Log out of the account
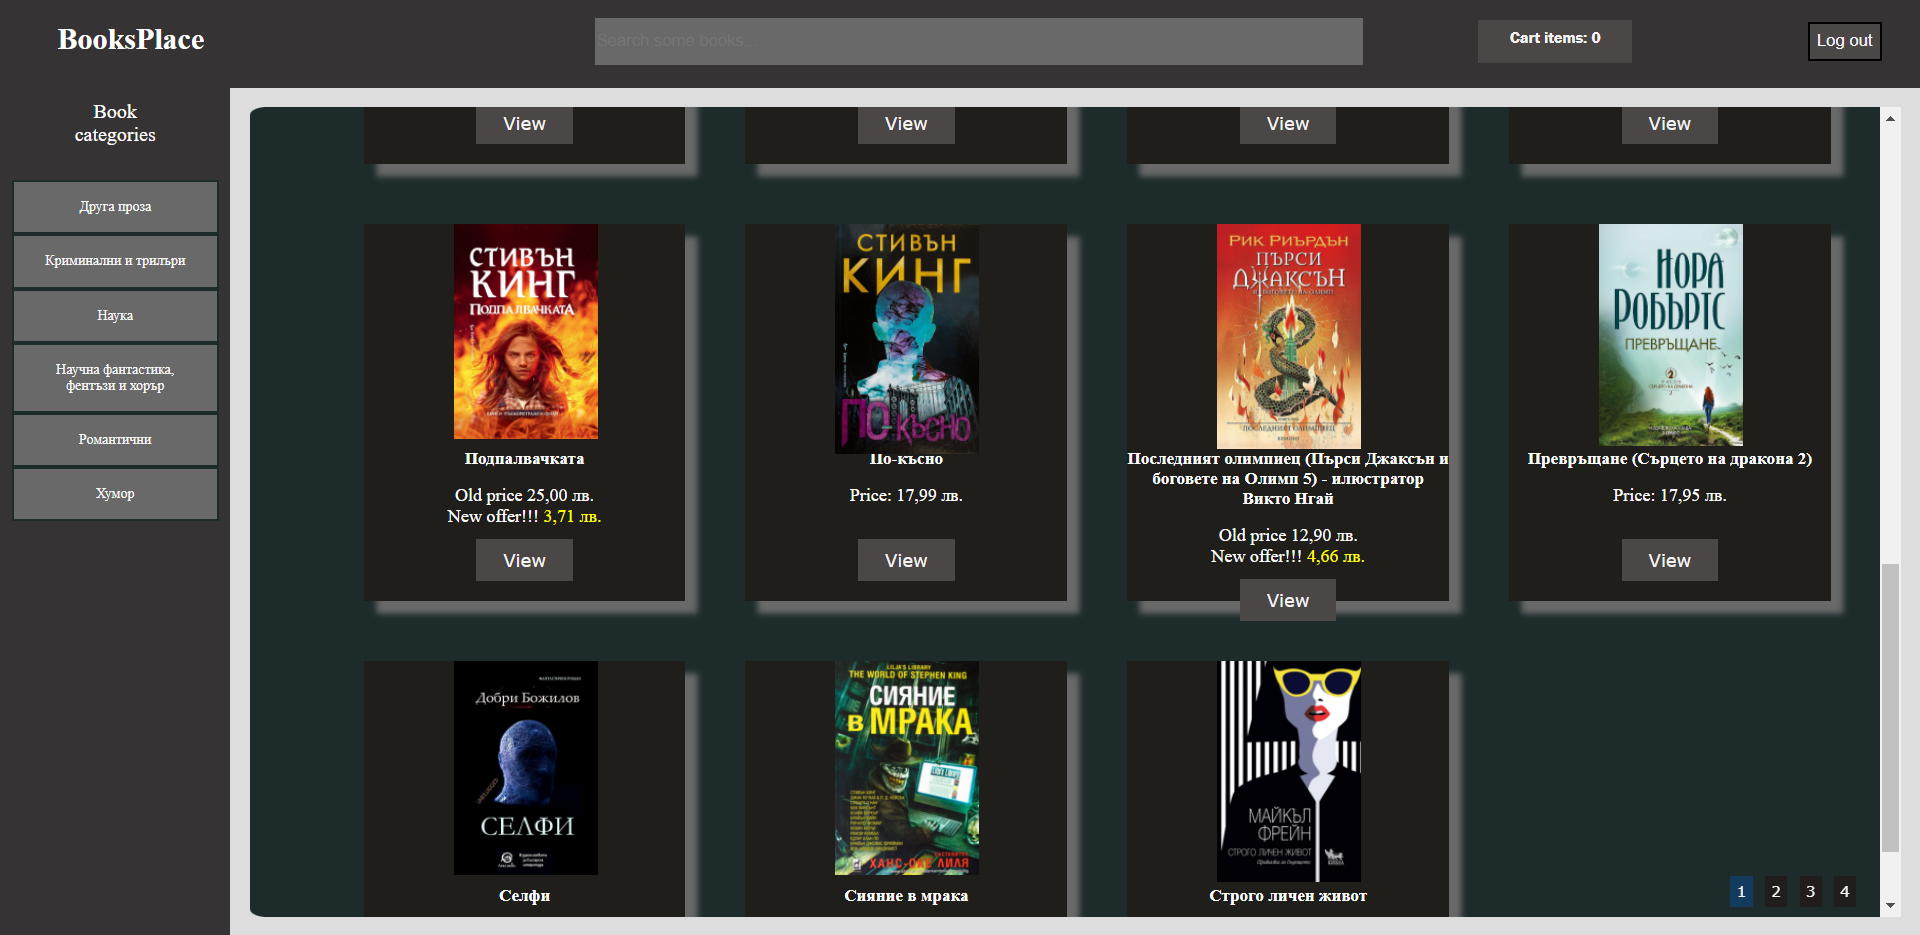This screenshot has width=1920, height=935. (x=1844, y=41)
